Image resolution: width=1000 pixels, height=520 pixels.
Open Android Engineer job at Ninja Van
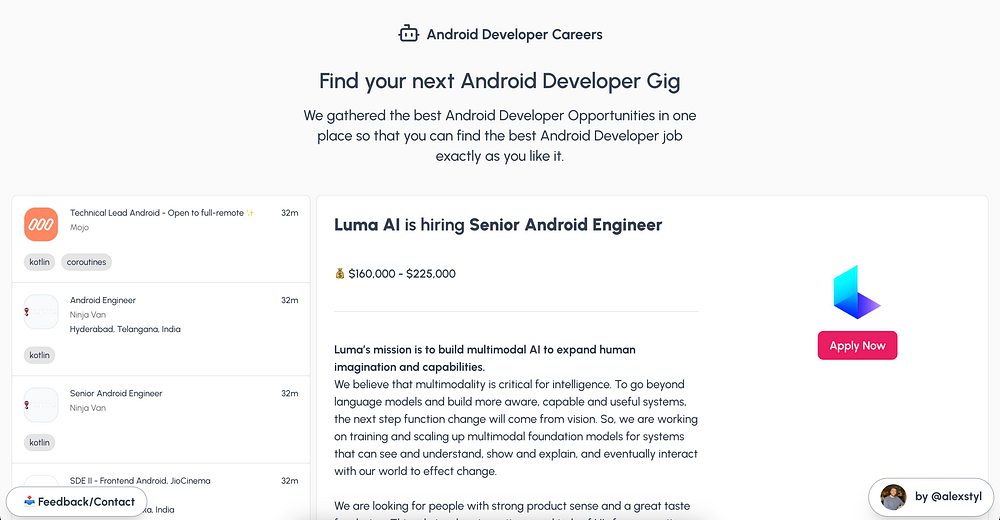tap(103, 300)
